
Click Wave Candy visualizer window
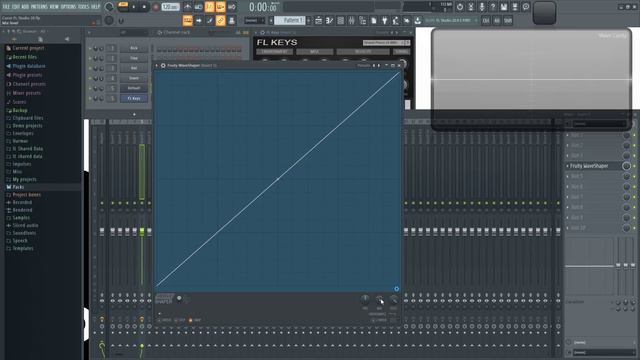(x=531, y=80)
